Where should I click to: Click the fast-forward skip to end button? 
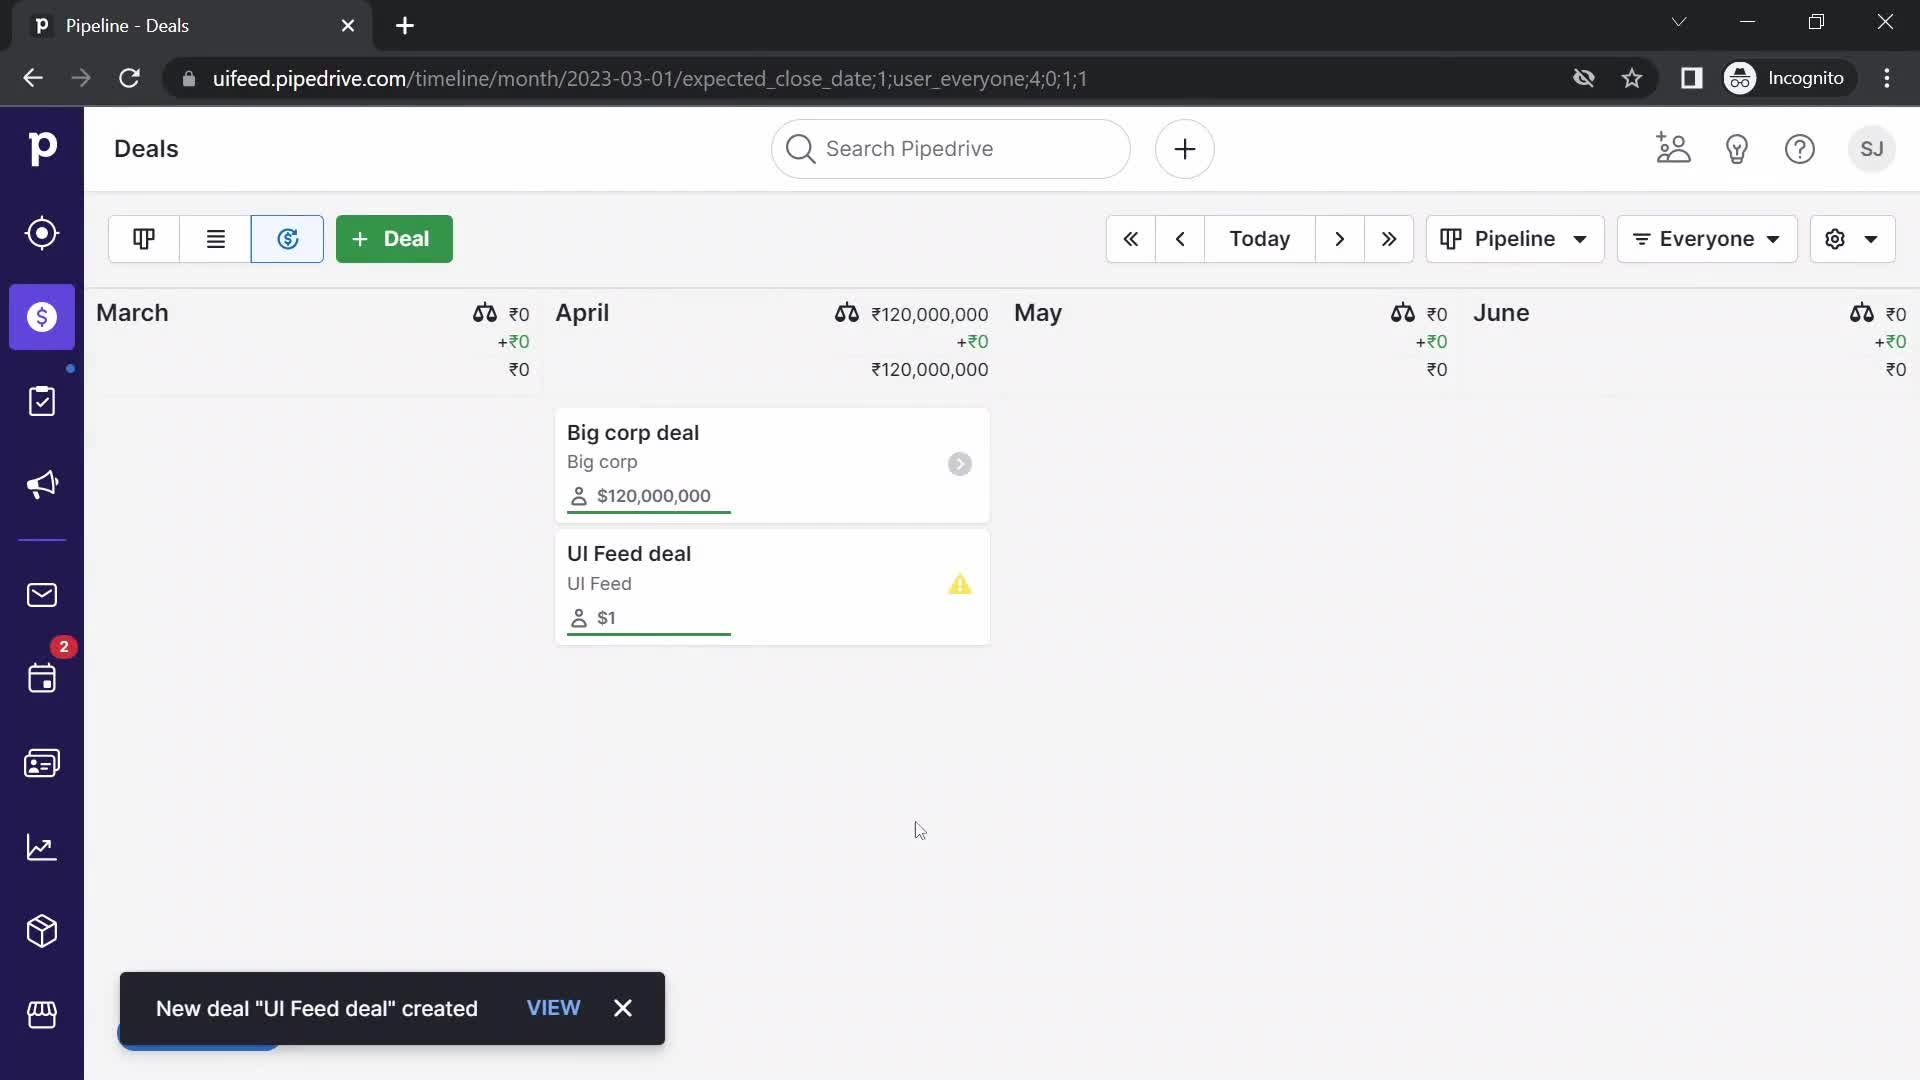1389,239
